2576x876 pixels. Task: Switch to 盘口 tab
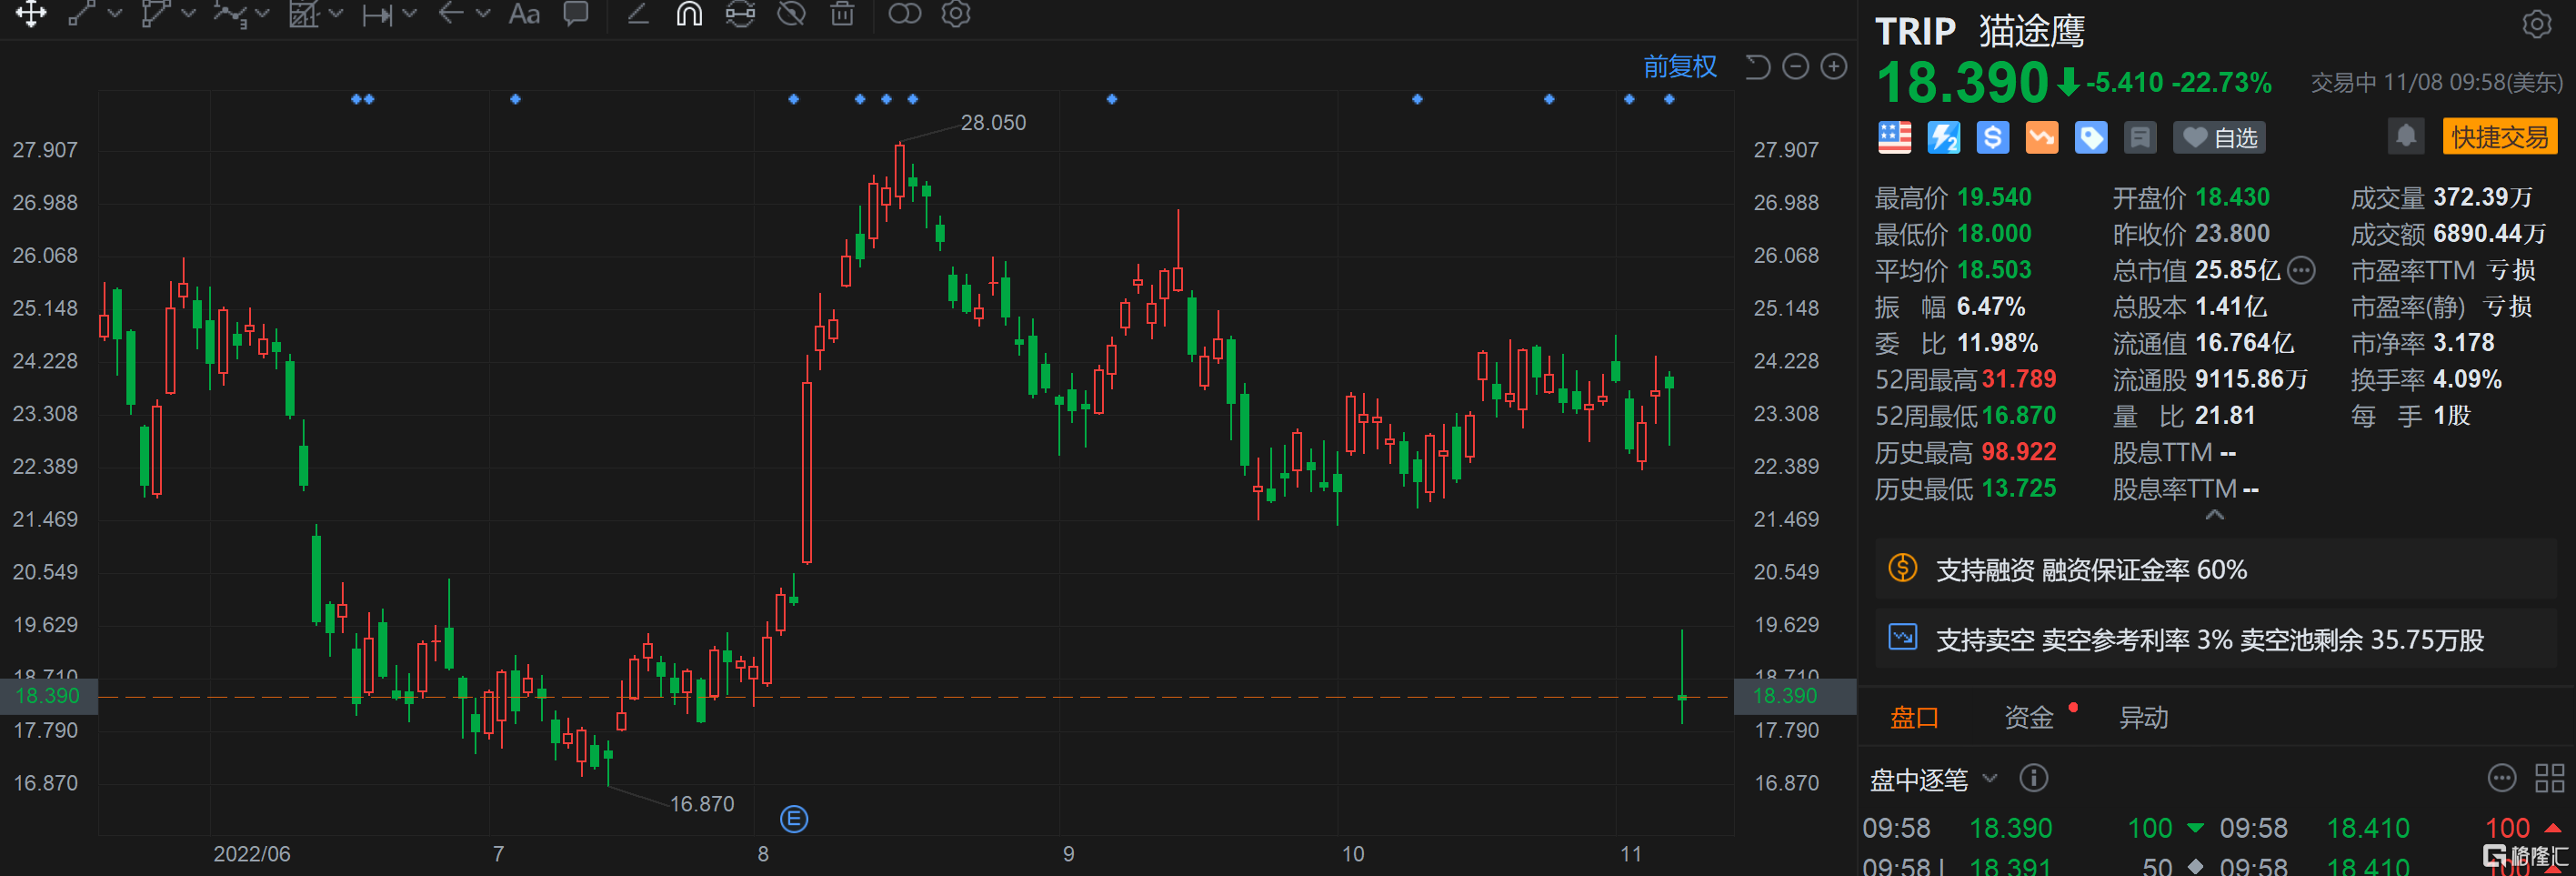tap(1914, 717)
